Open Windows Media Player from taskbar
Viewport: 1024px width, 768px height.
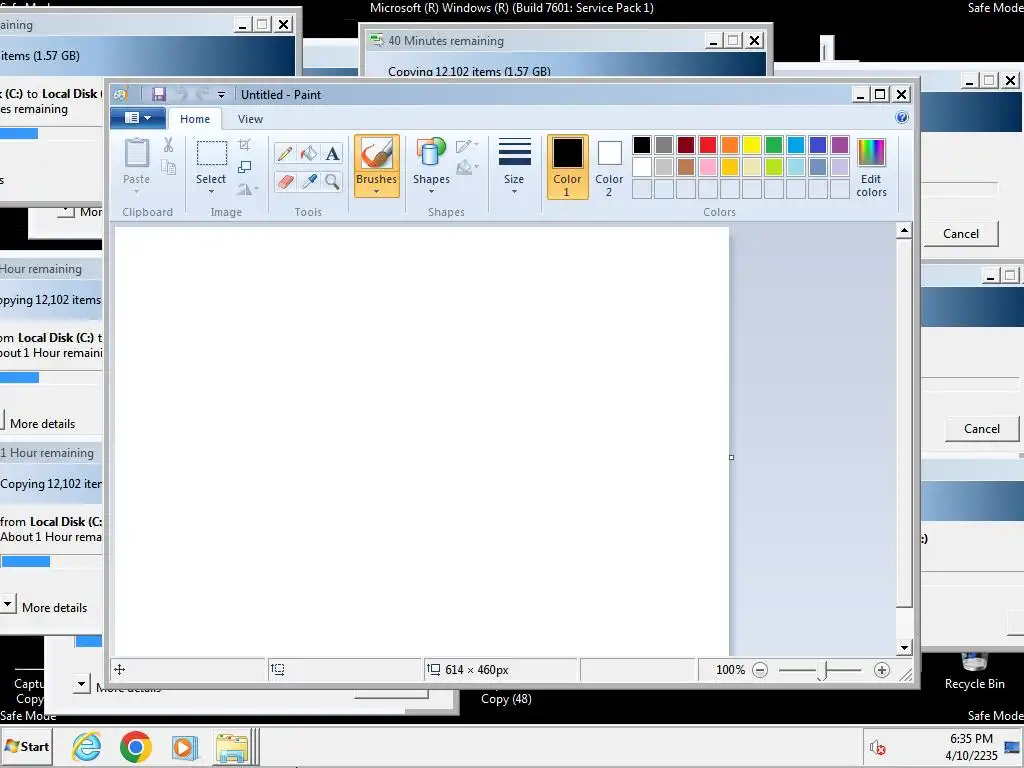pos(184,747)
